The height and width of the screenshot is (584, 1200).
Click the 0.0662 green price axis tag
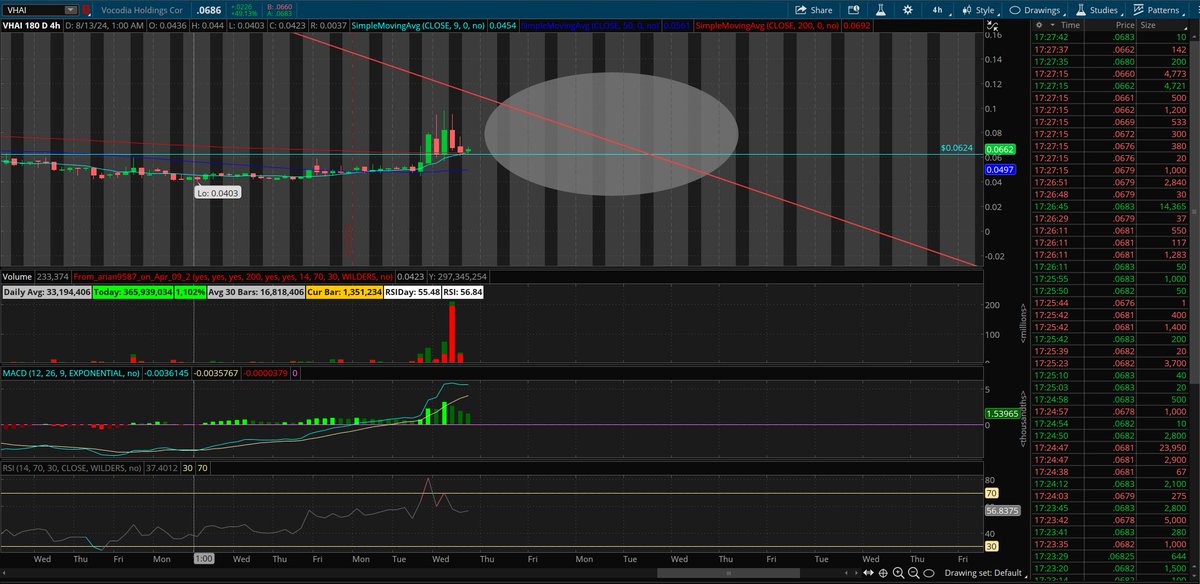(1003, 149)
